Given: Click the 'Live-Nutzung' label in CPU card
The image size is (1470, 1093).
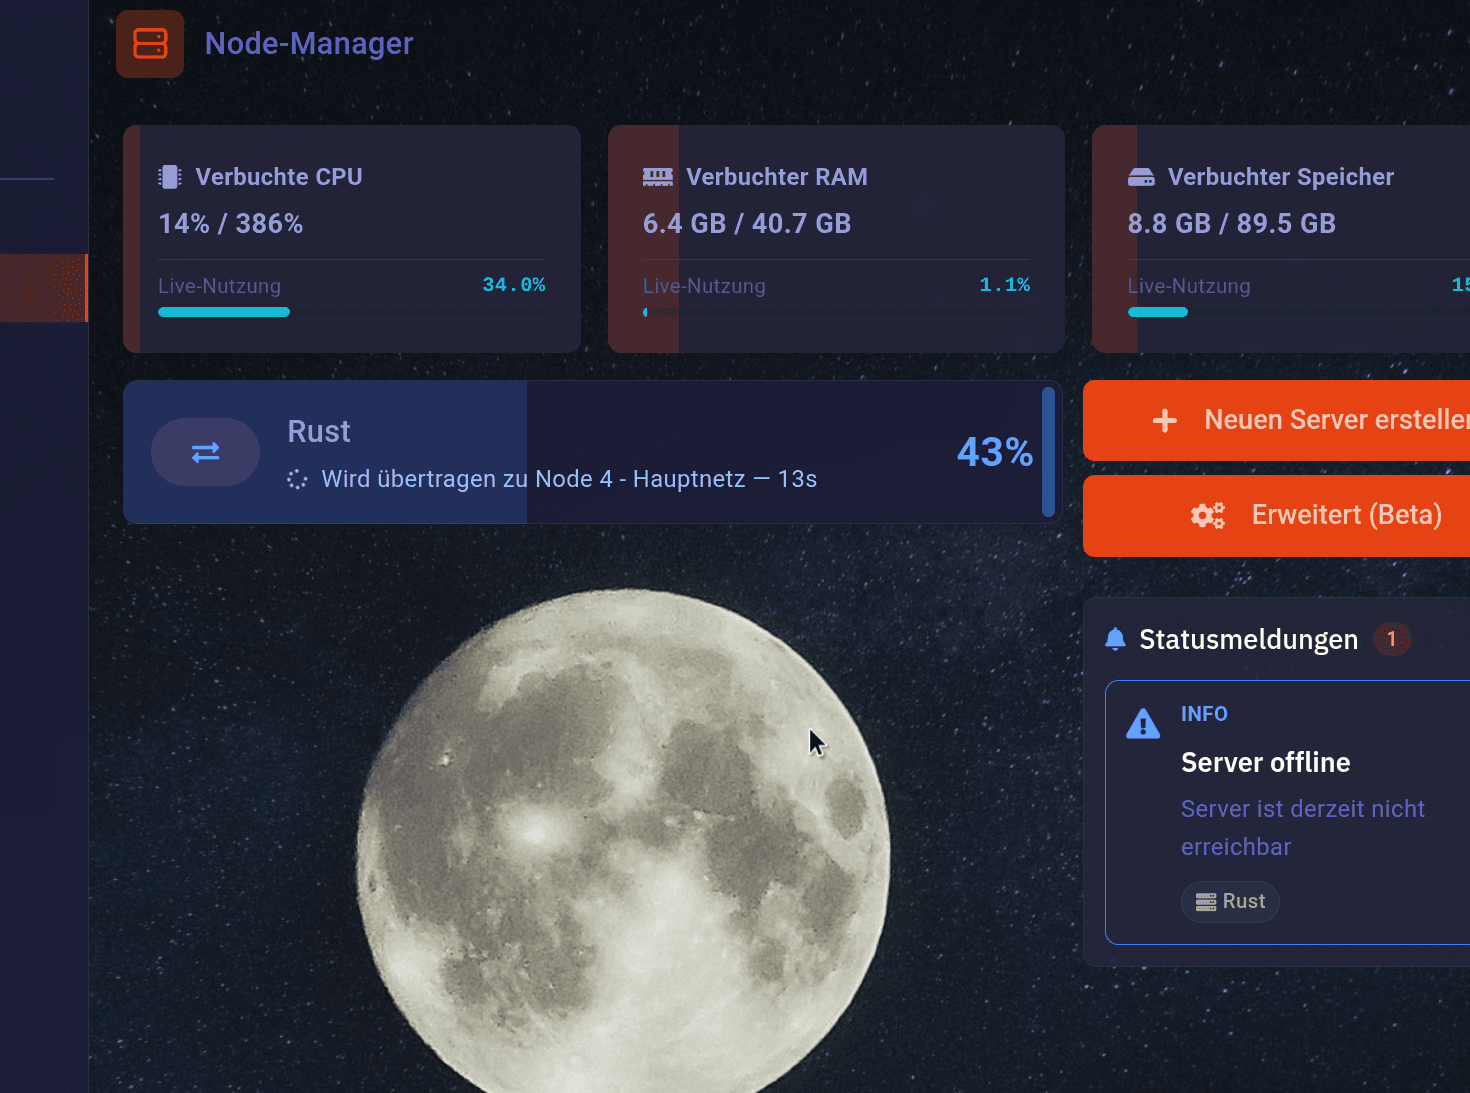Looking at the screenshot, I should [220, 286].
